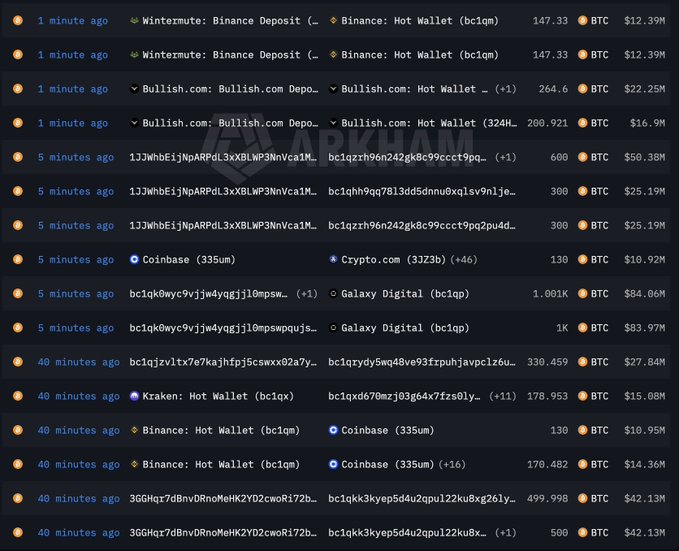Image resolution: width=679 pixels, height=551 pixels.
Task: Open the 1JJWhbEij… sender in the 600 BTC row
Action: click(x=223, y=157)
